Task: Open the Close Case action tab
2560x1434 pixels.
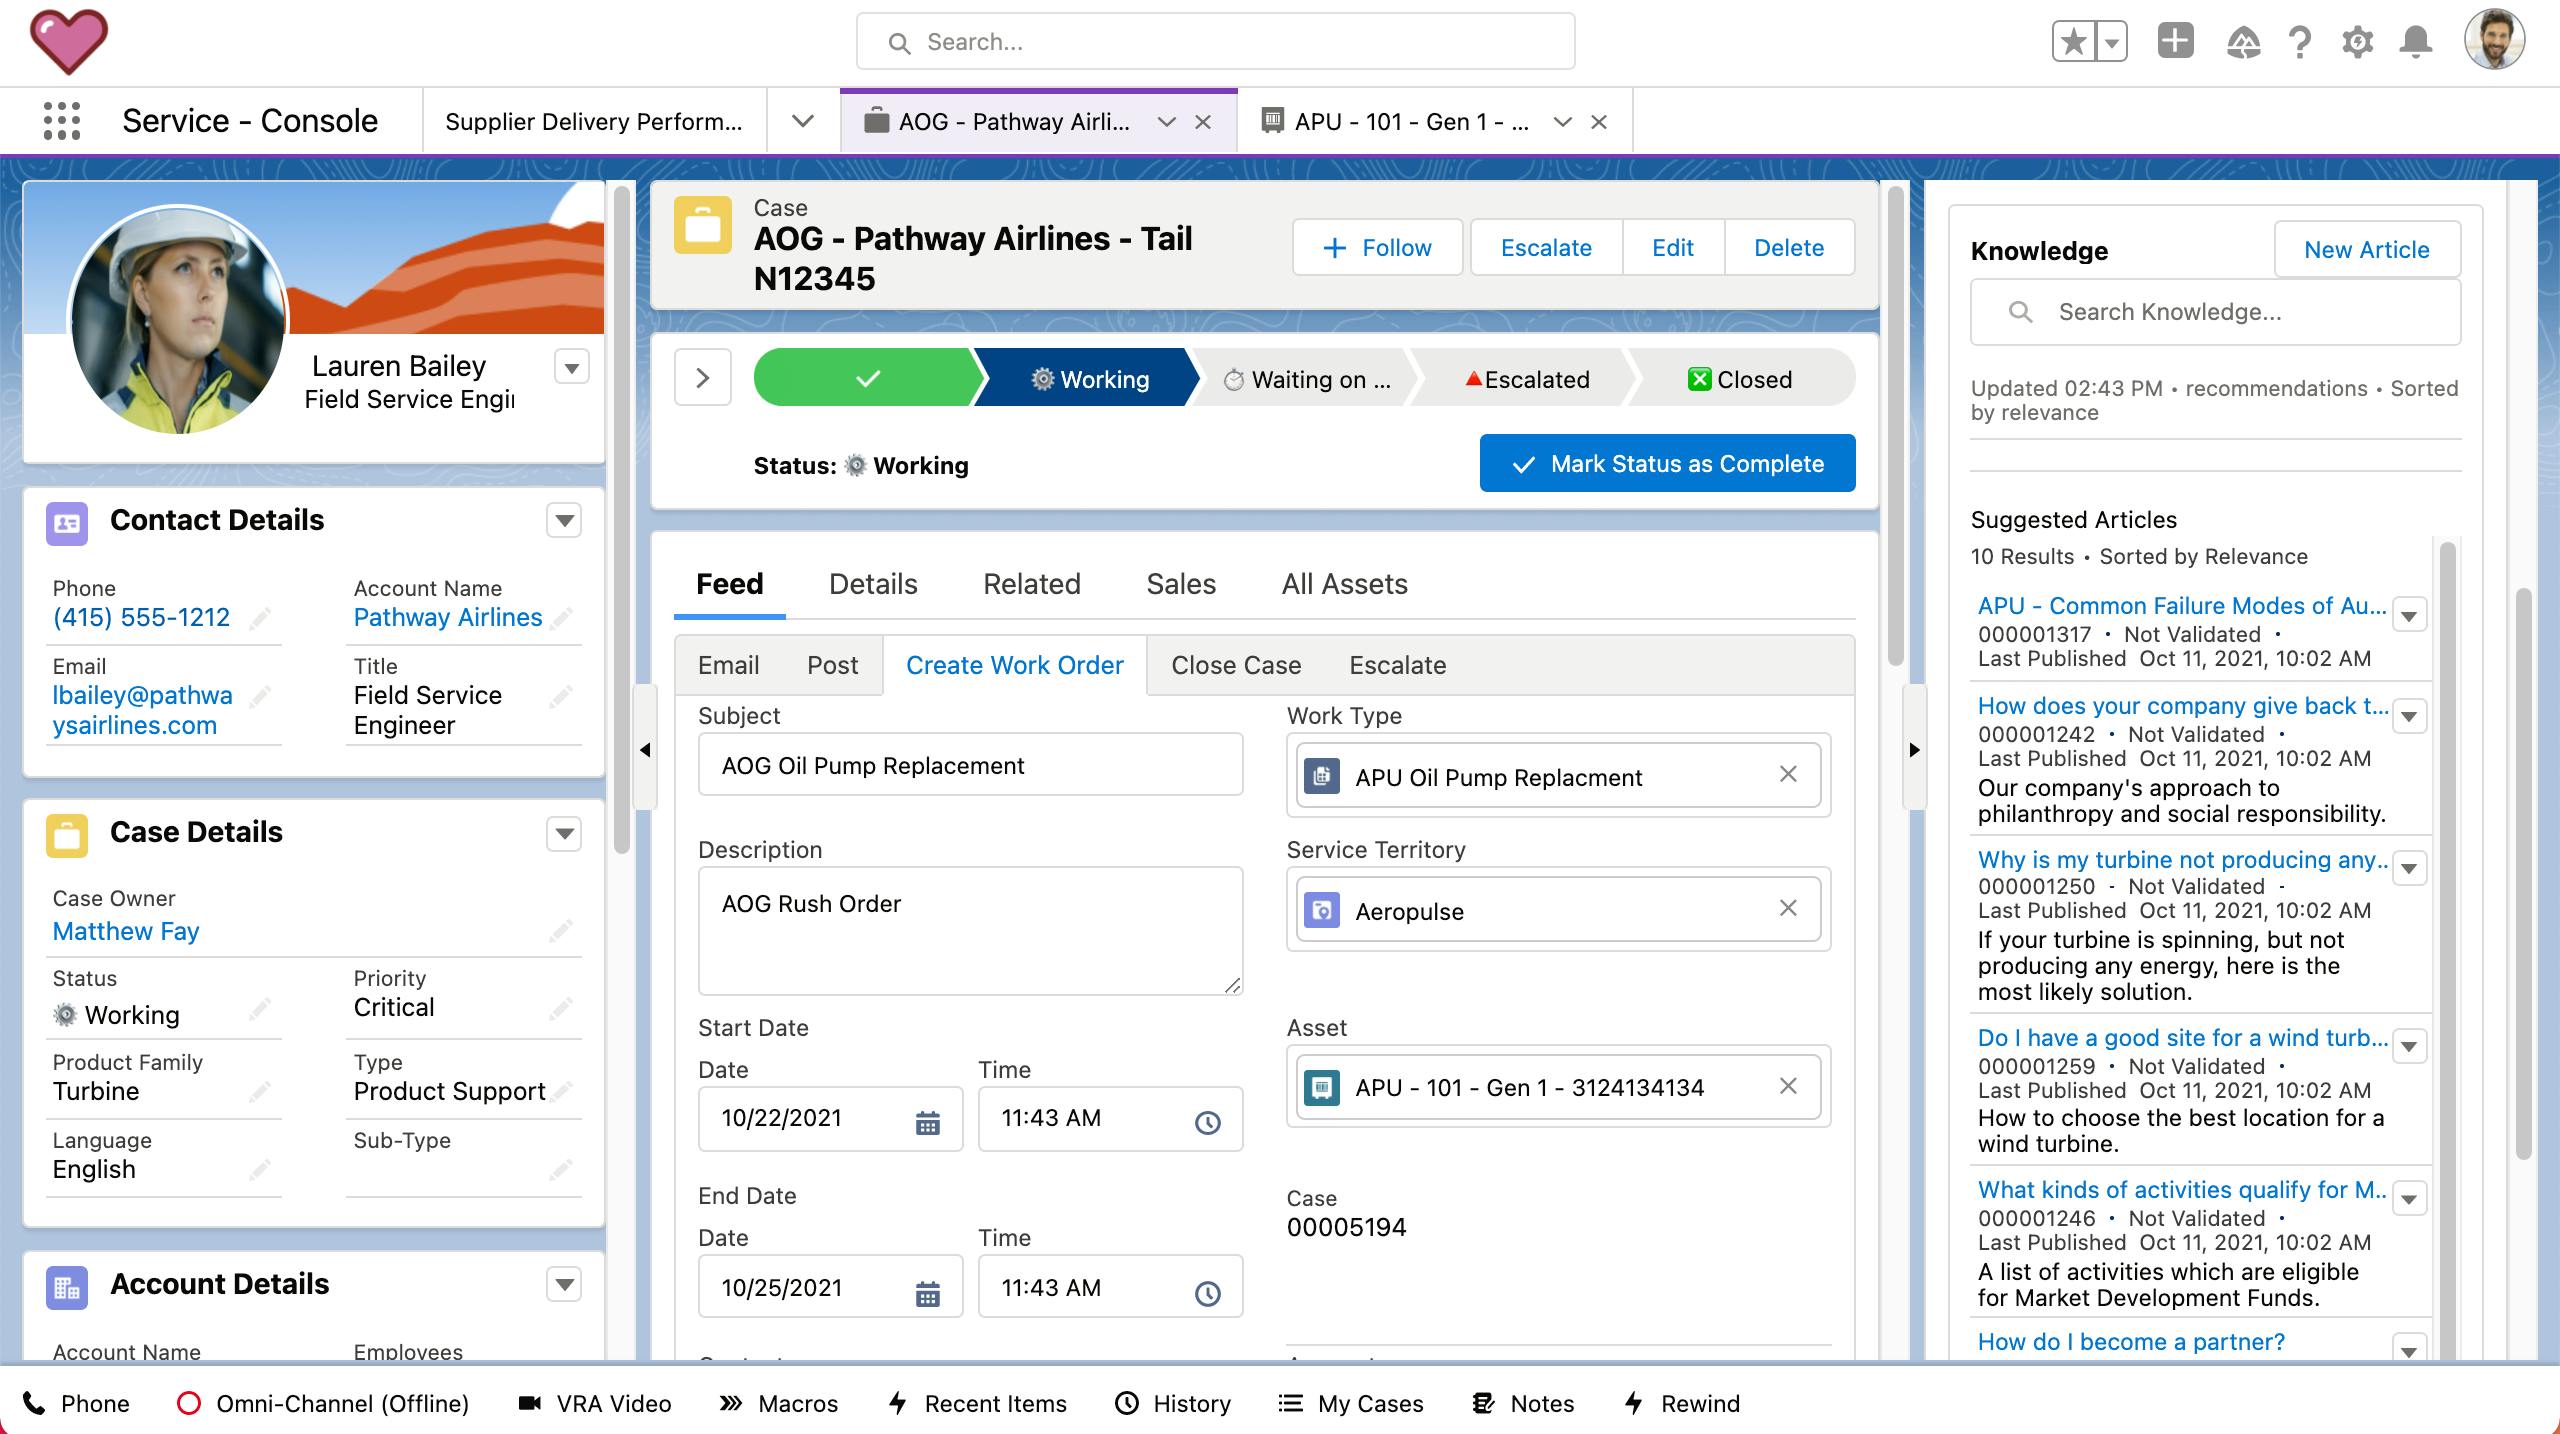Action: point(1235,665)
